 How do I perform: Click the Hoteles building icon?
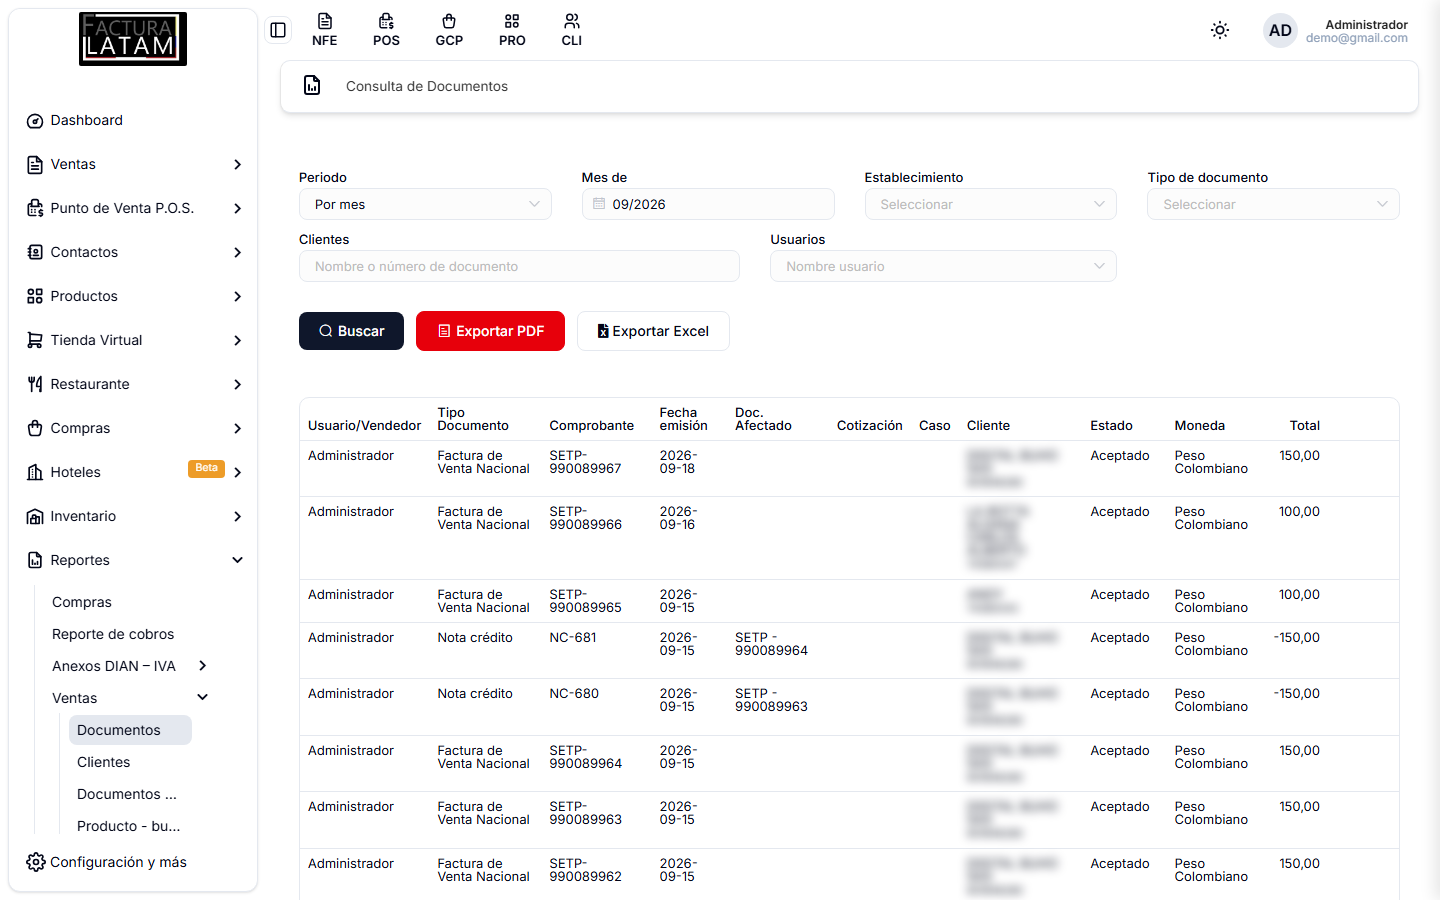(35, 473)
